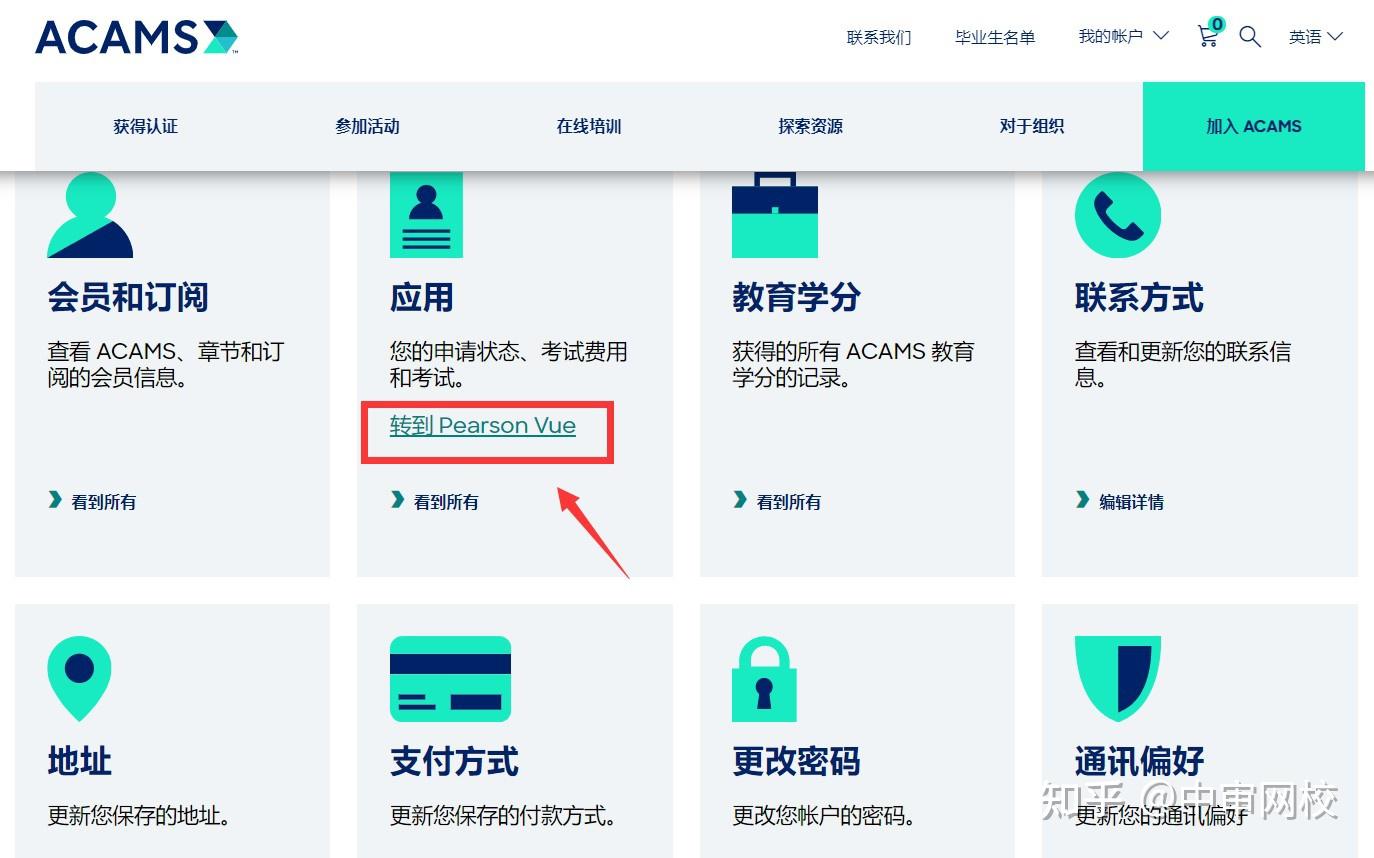Click the 支付方式 credit card icon
1374x858 pixels.
pos(450,679)
